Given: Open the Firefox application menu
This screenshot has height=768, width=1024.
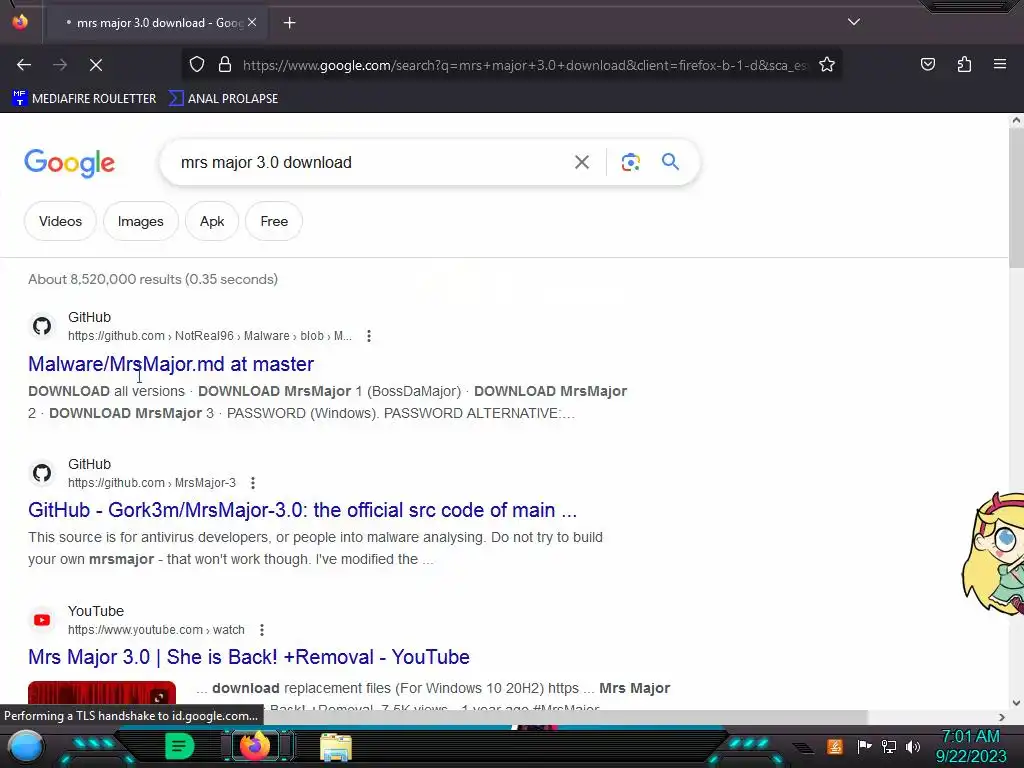Looking at the screenshot, I should 1000,64.
